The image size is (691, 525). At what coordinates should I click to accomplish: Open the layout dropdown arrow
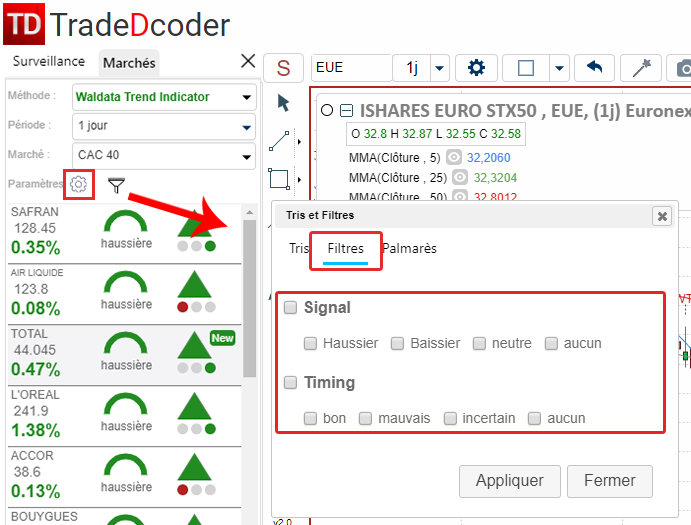tap(559, 68)
